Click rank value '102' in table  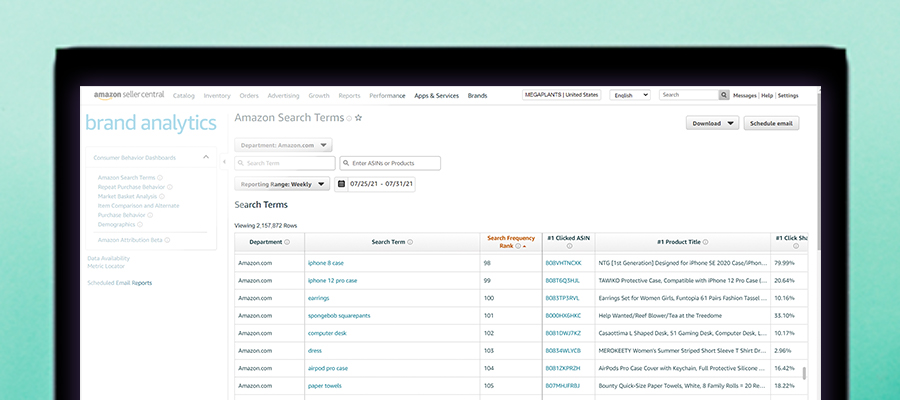click(488, 333)
